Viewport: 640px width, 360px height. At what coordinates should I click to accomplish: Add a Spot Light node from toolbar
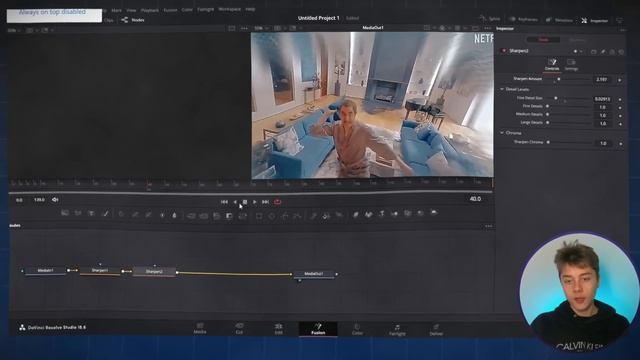point(420,213)
